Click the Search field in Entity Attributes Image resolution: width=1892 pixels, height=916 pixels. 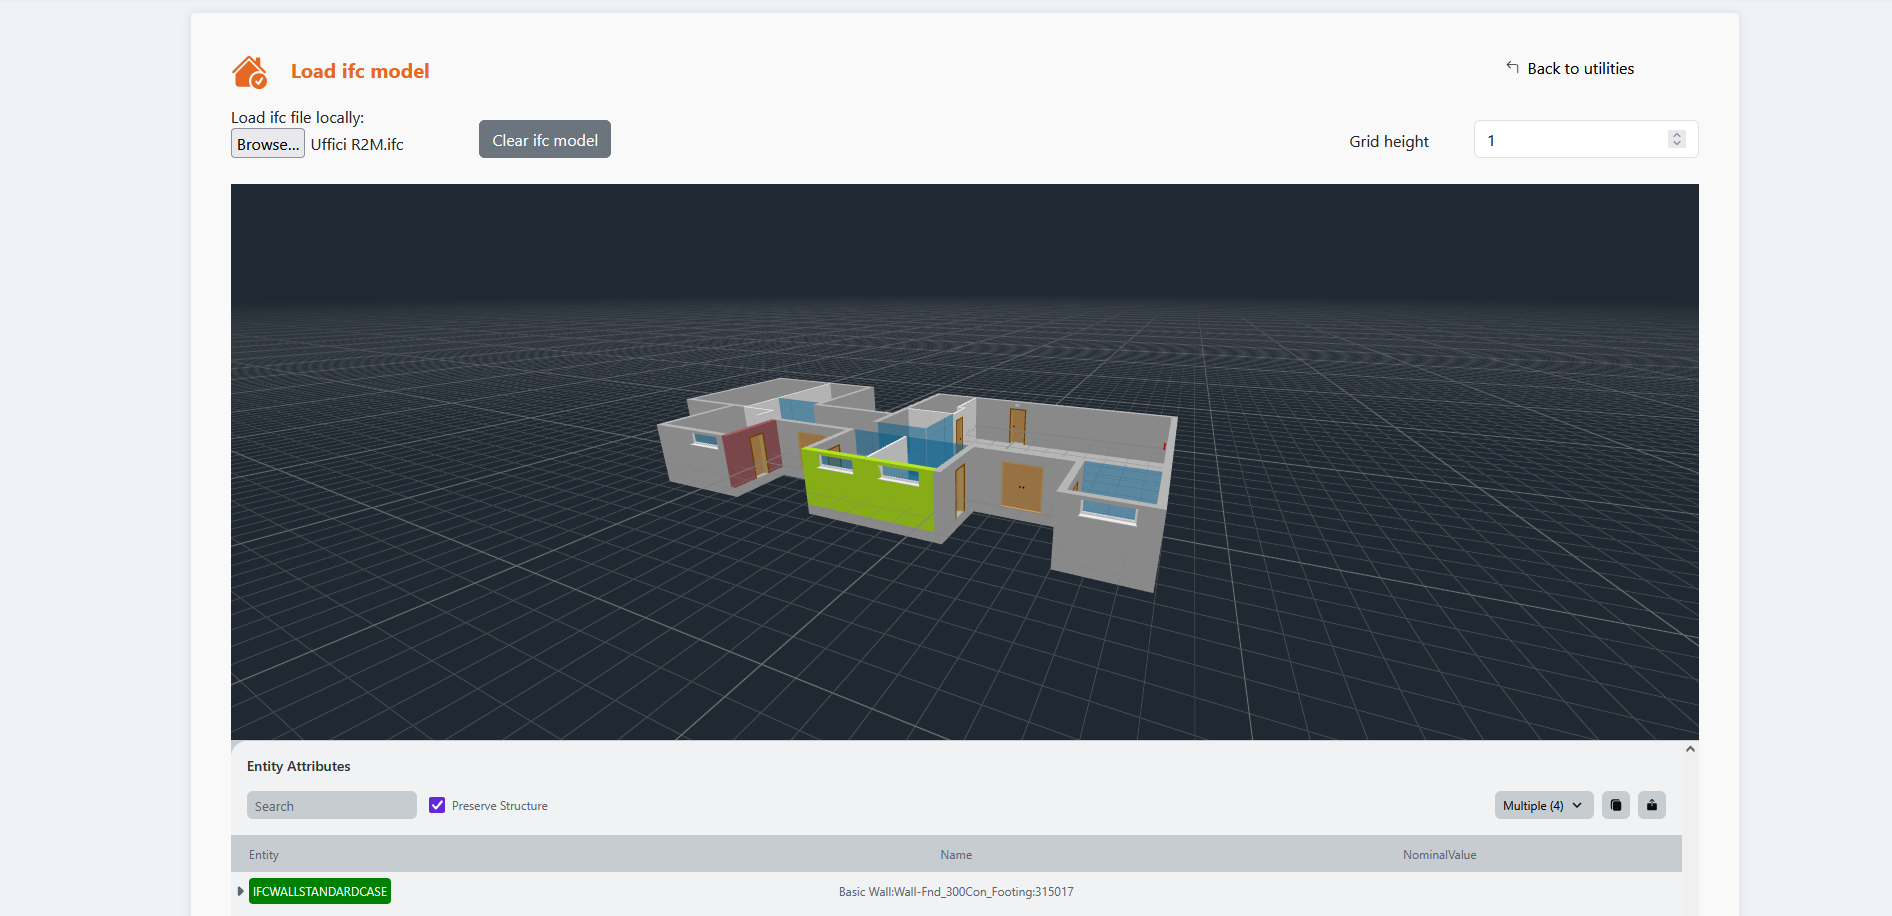(x=331, y=806)
